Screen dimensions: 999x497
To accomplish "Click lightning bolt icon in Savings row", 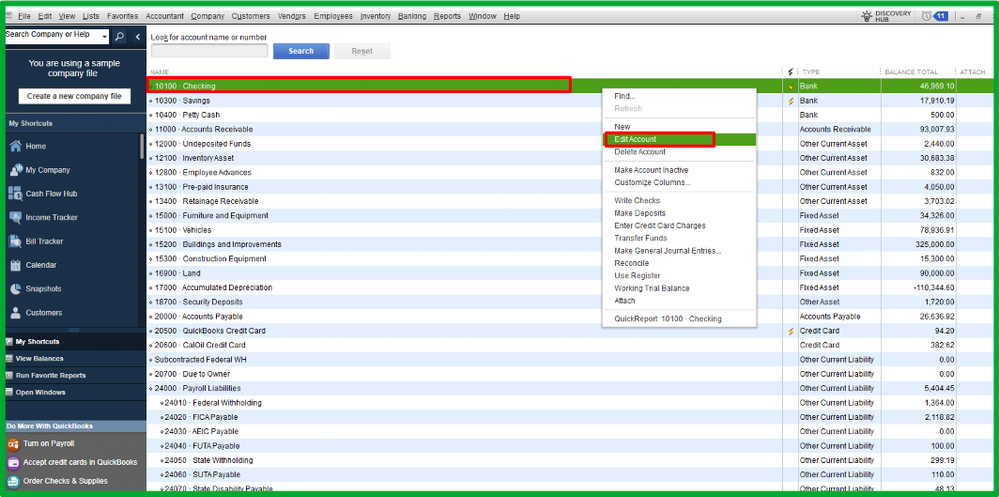I will pyautogui.click(x=791, y=101).
